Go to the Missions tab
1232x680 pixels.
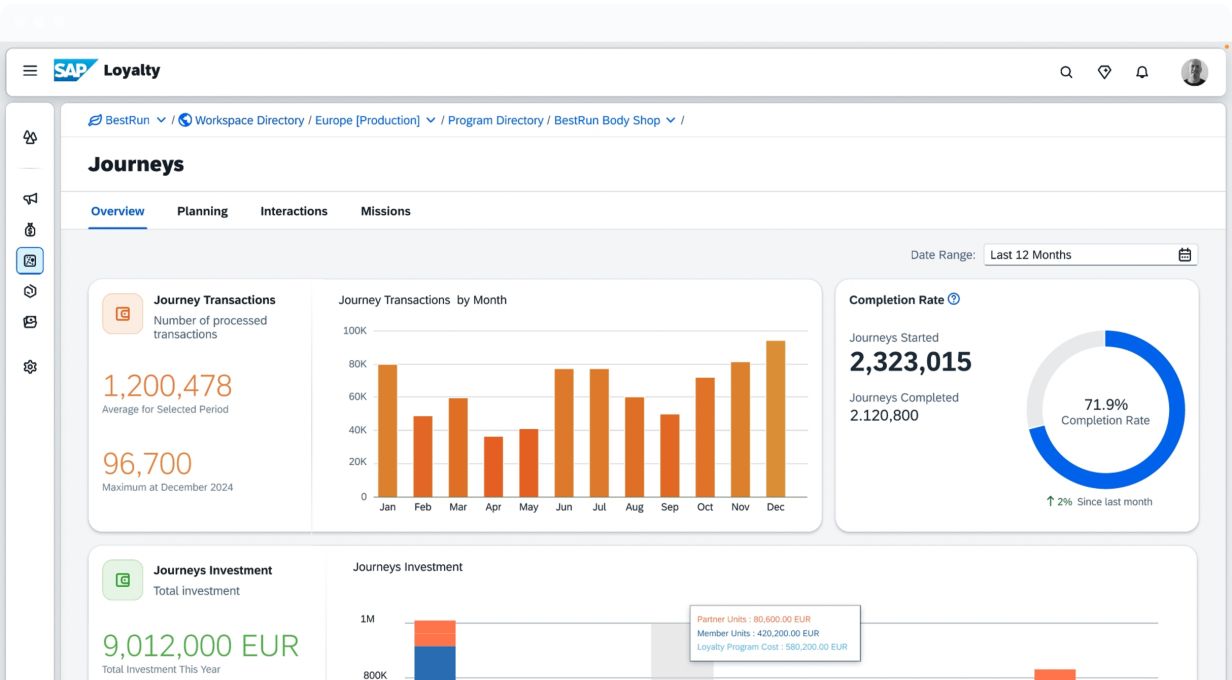(385, 211)
